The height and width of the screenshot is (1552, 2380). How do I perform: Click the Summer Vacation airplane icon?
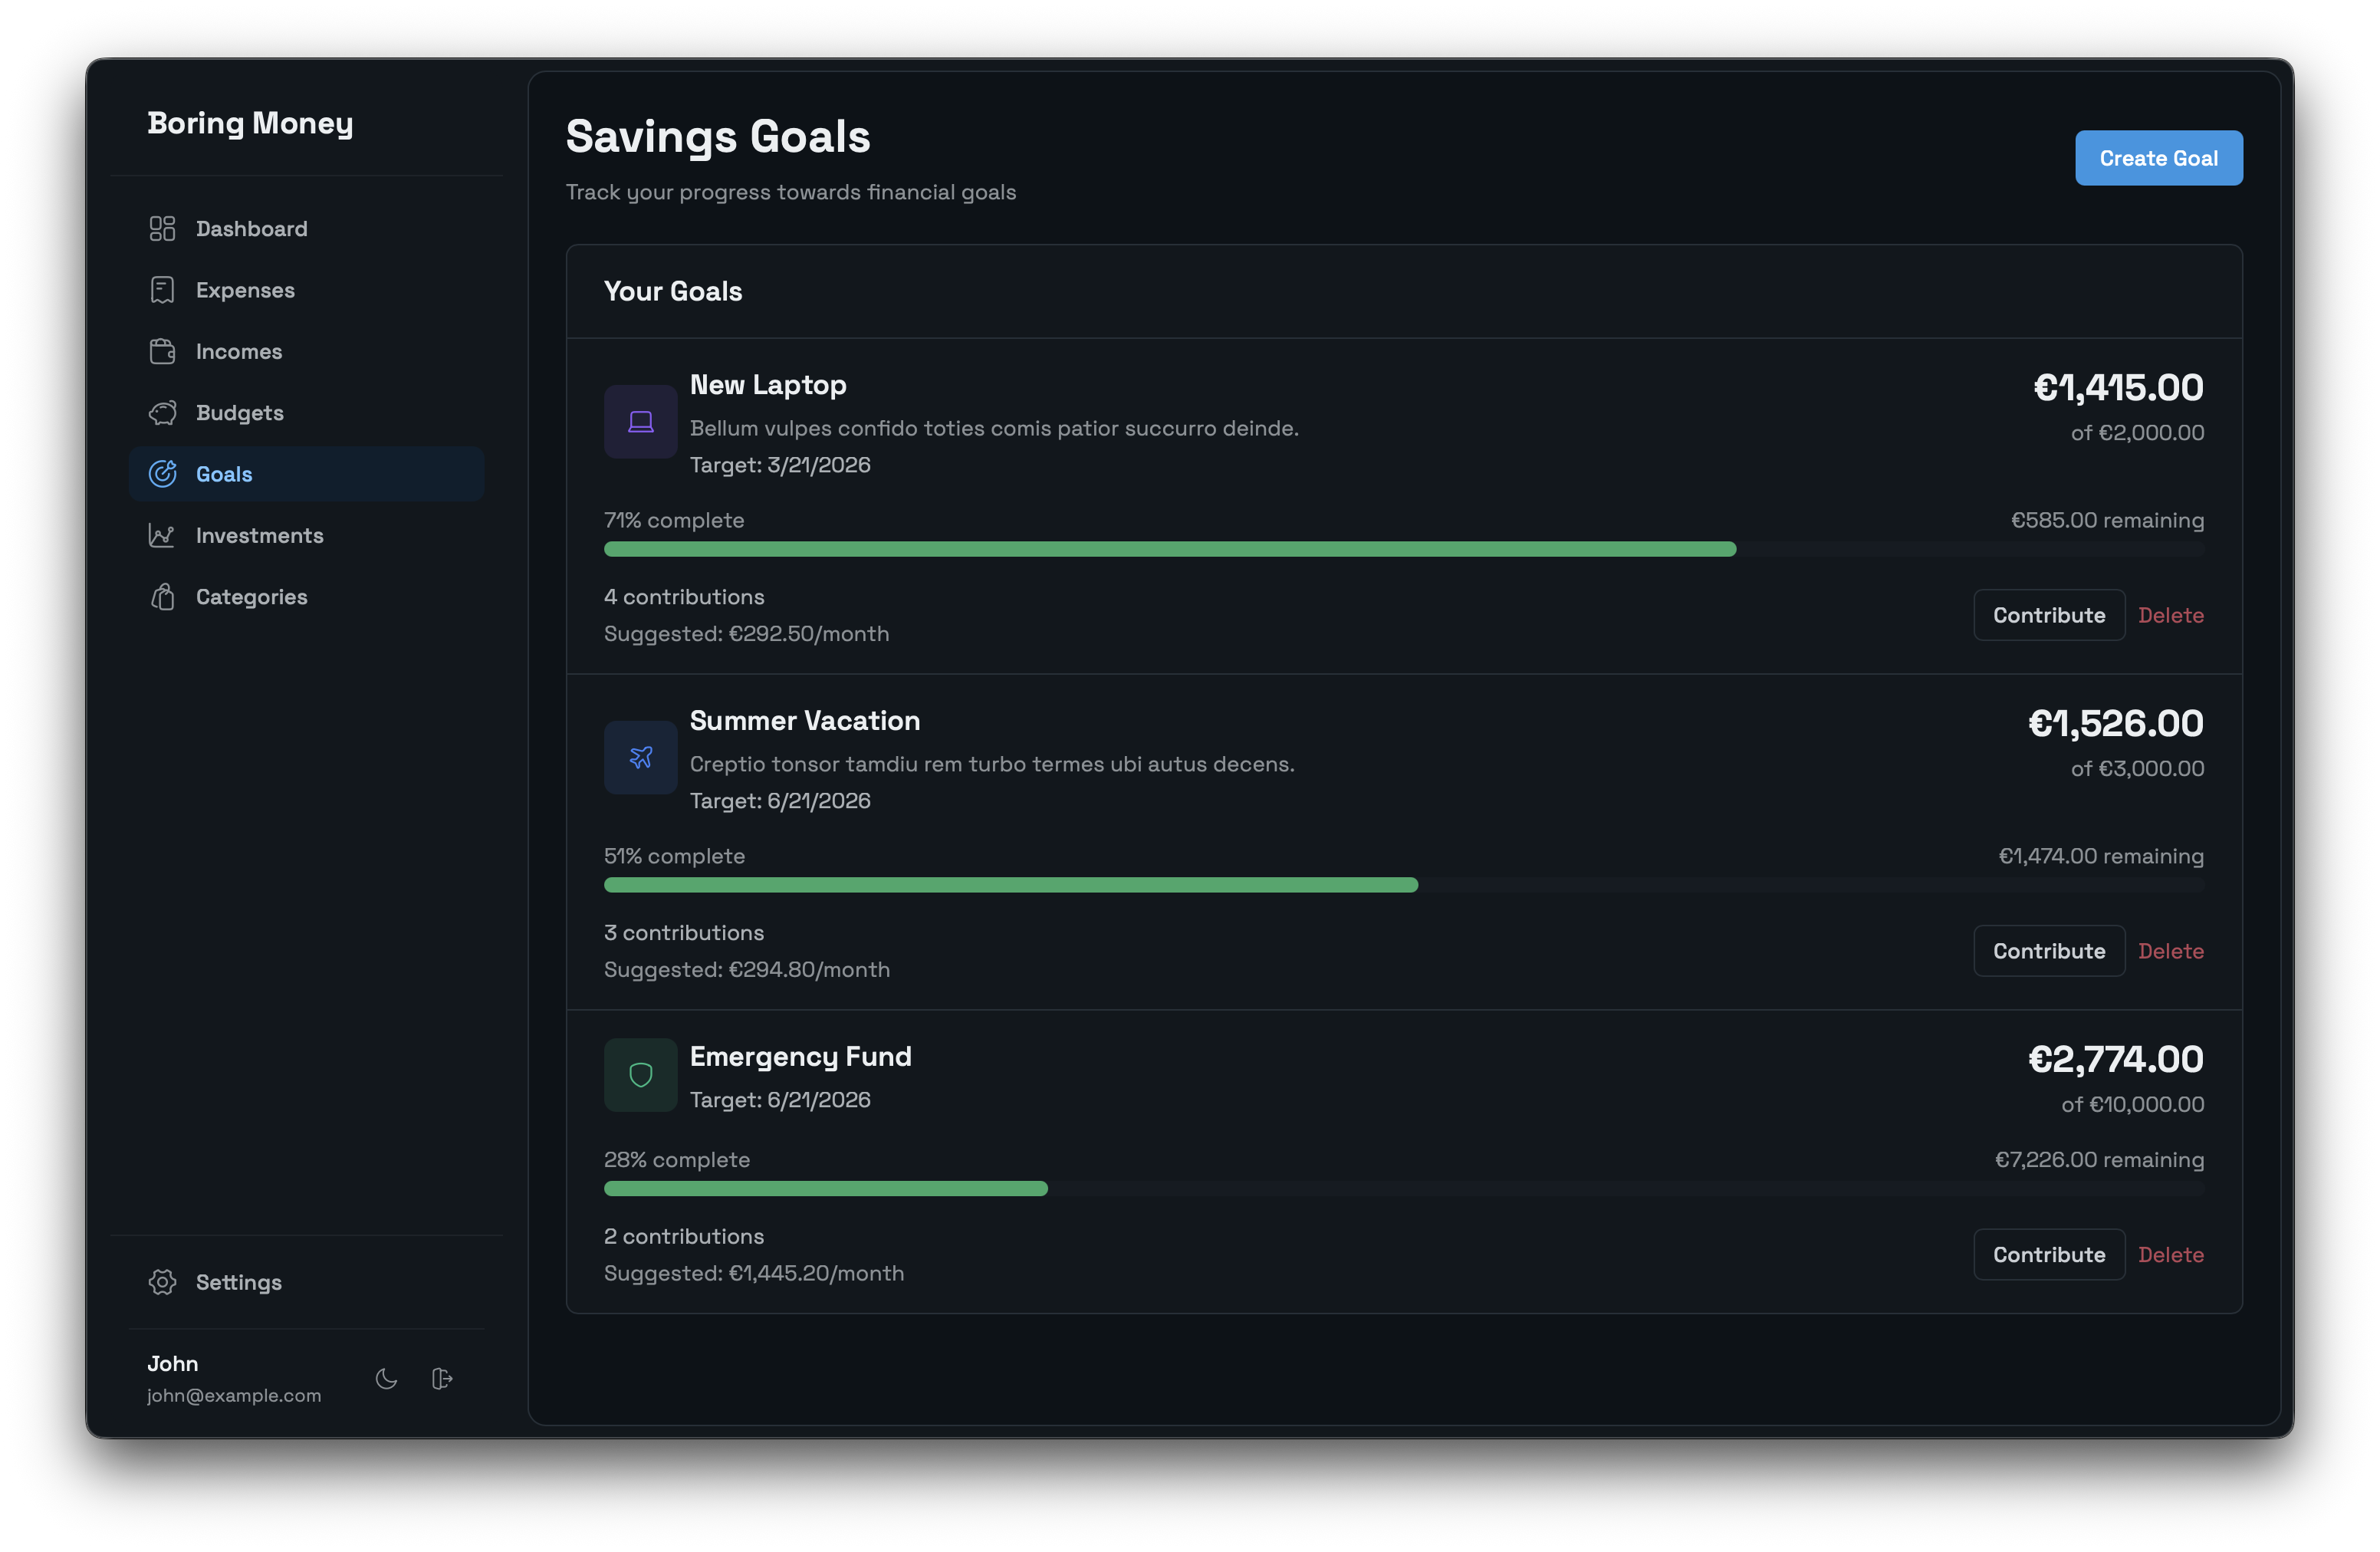click(x=640, y=758)
